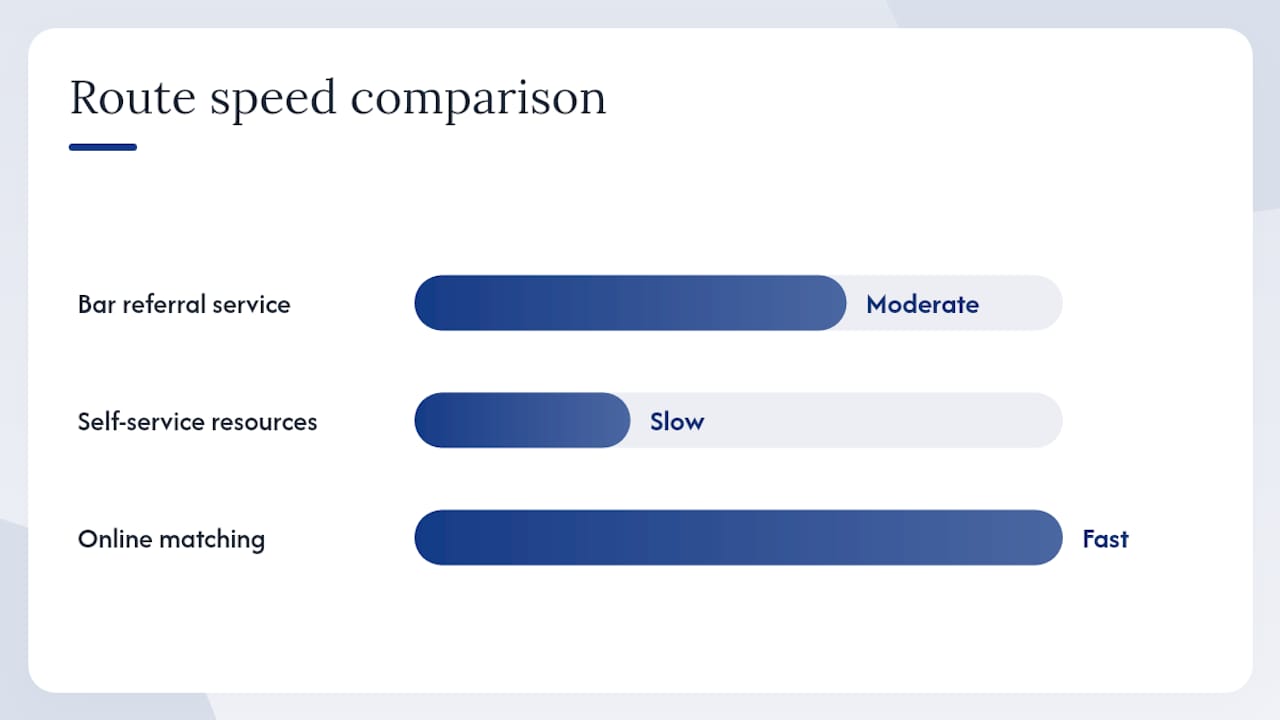Click the rounded left end of Online matching bar
The image size is (1280, 720).
430,538
